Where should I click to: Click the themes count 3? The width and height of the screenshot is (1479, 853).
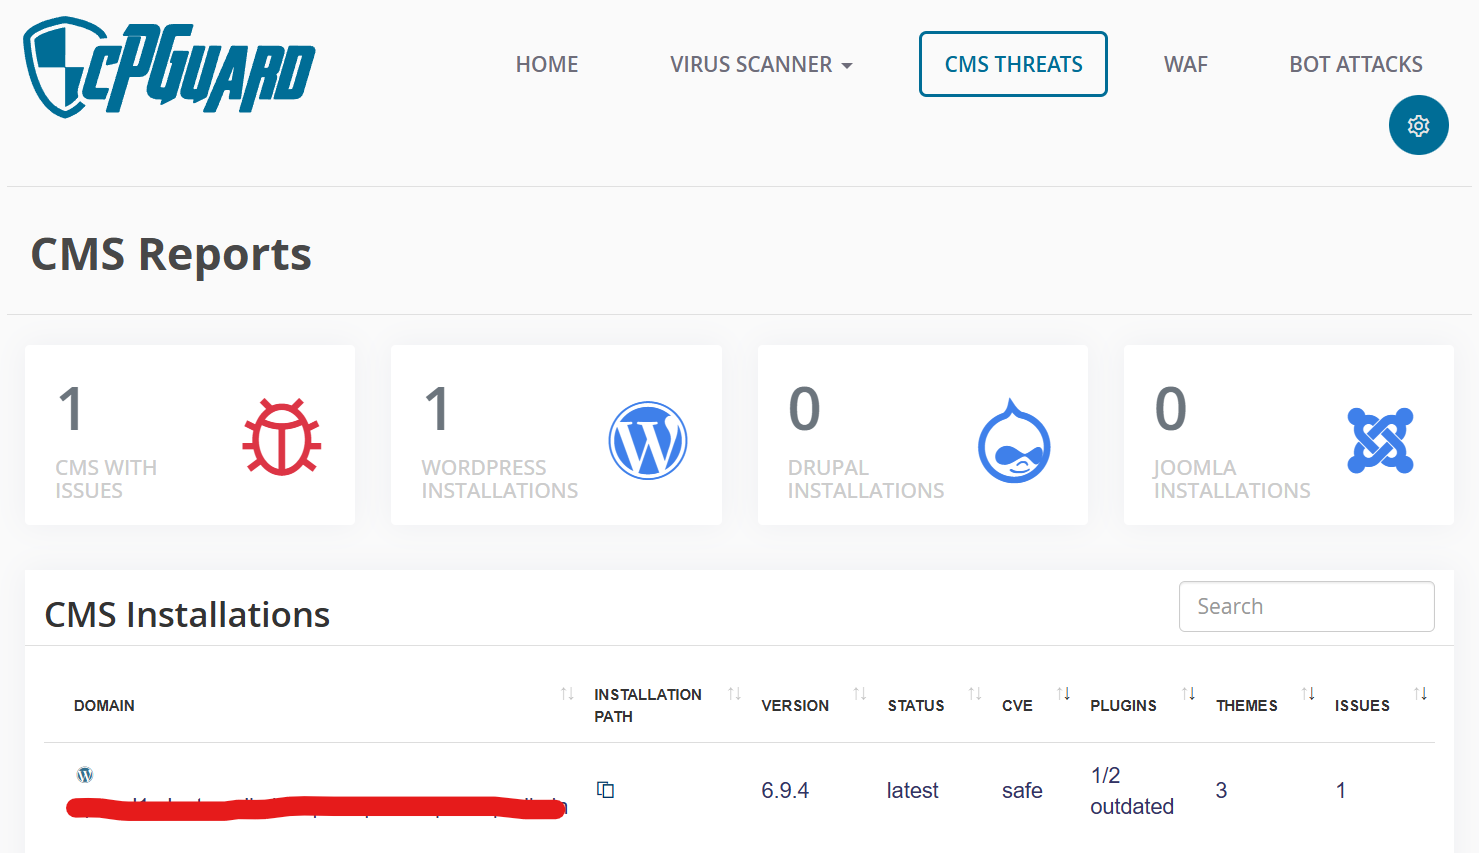pos(1221,790)
